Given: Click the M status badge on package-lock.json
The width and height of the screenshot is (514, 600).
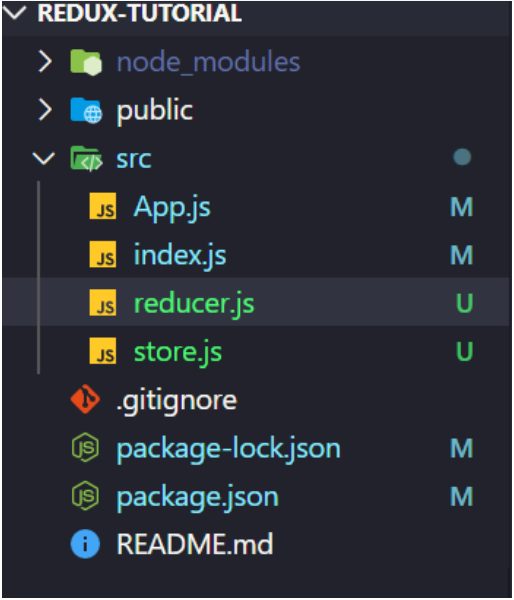Looking at the screenshot, I should click(462, 448).
